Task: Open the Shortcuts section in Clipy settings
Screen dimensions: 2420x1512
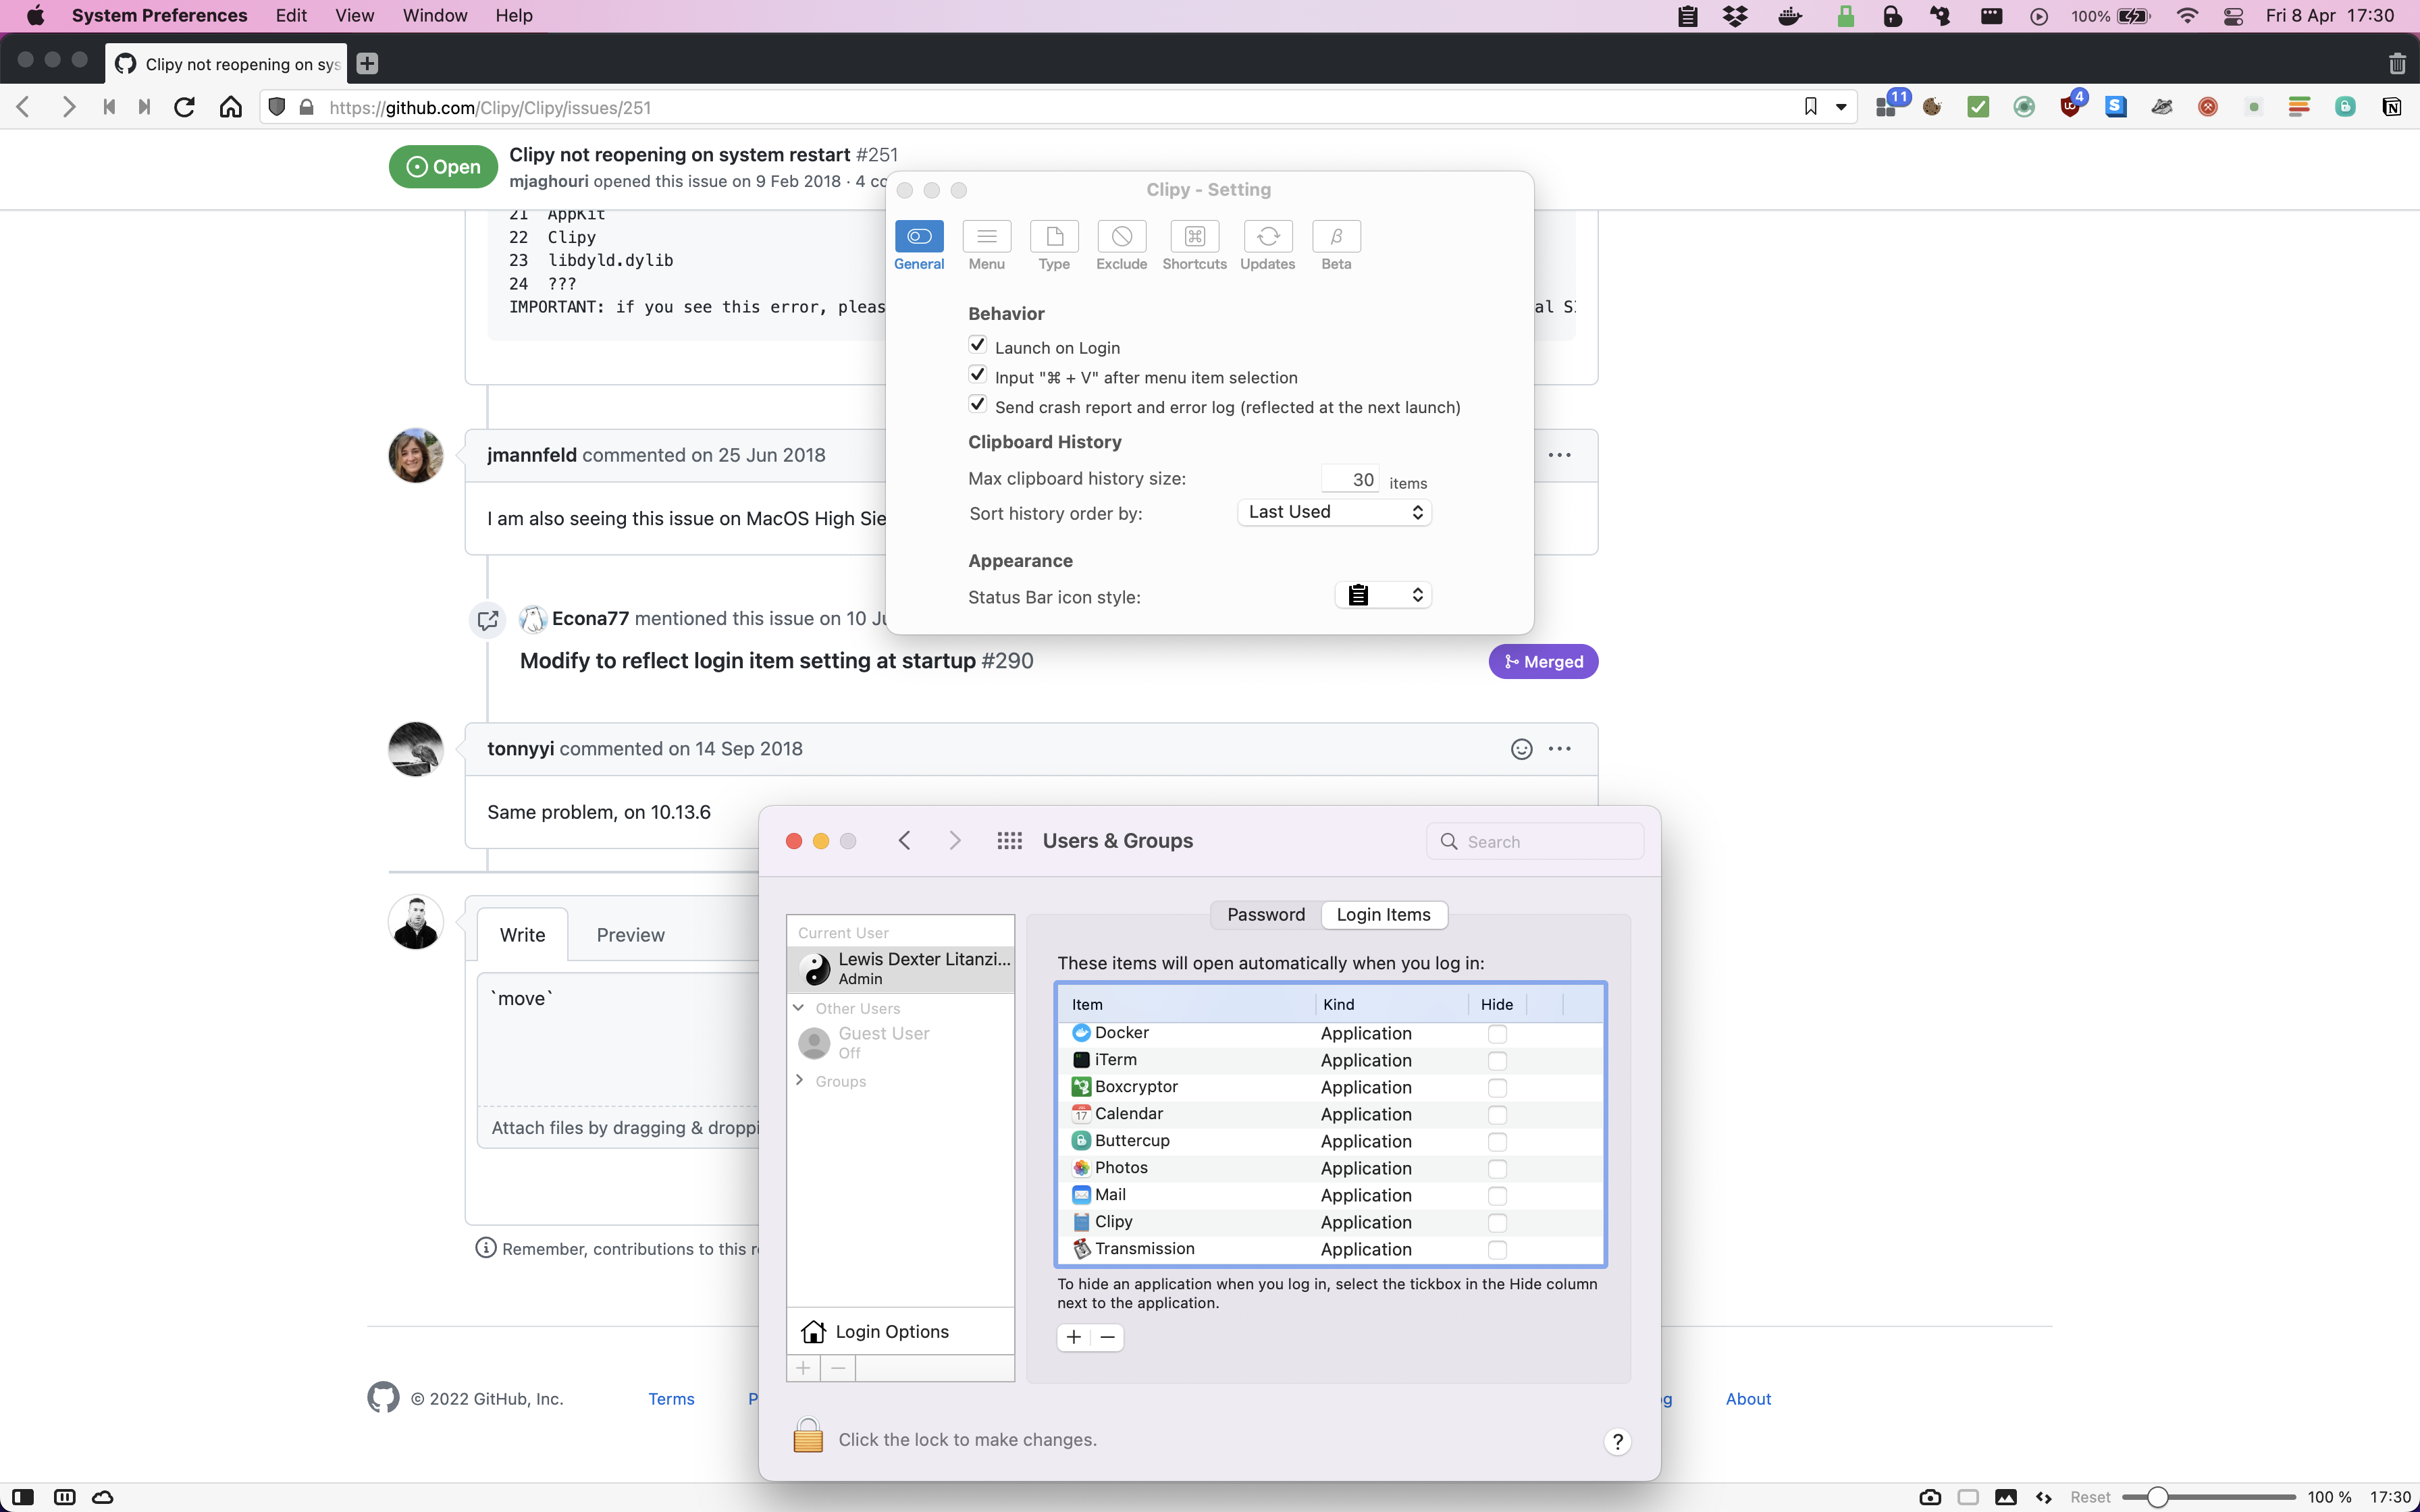Action: (x=1195, y=244)
